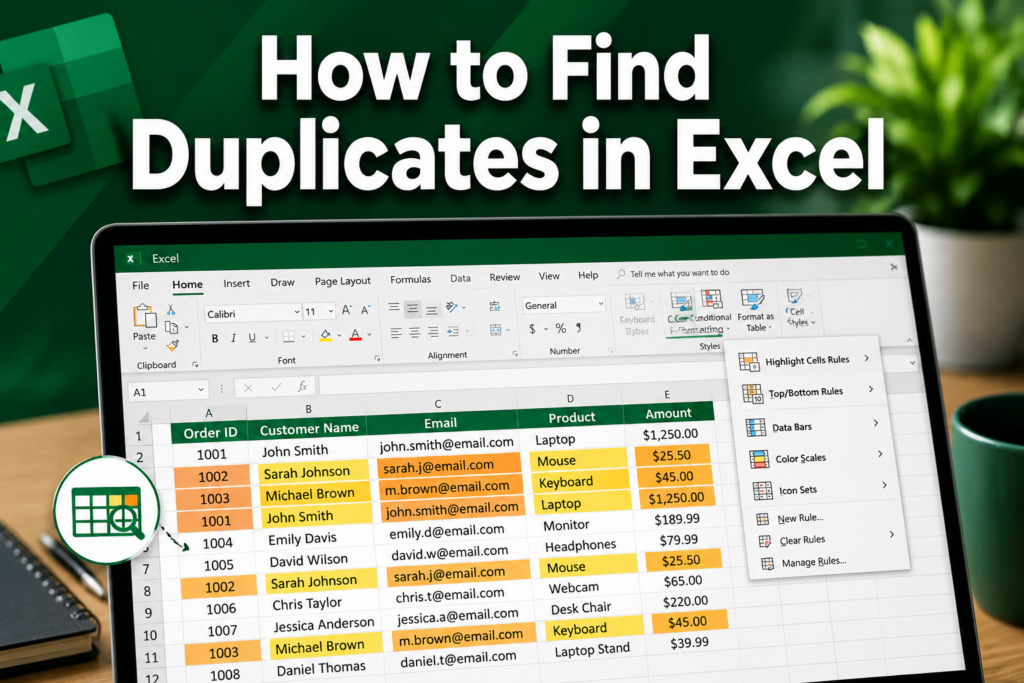Switch to the Data tab
This screenshot has height=683, width=1024.
[460, 278]
